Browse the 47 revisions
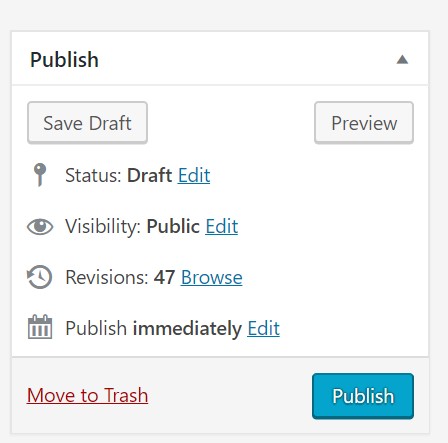Viewport: 448px width, 443px height. [212, 277]
